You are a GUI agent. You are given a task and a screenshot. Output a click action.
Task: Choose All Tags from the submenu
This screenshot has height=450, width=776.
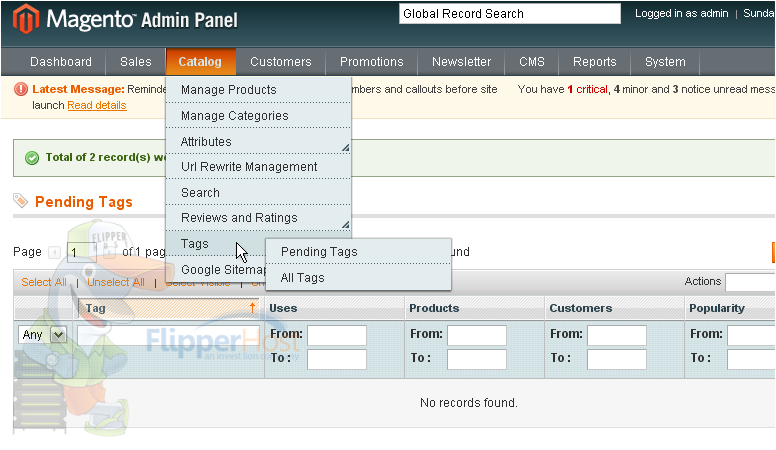point(359,277)
